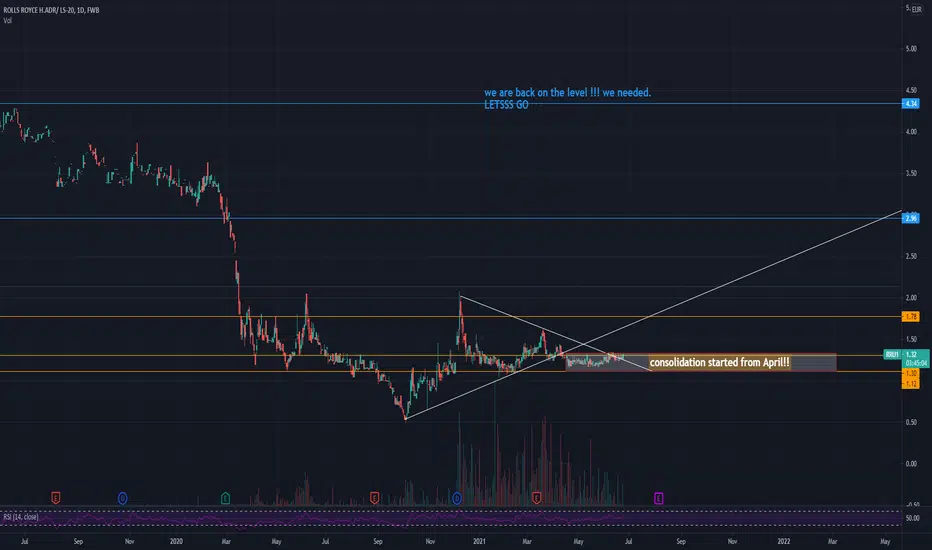Image resolution: width=932 pixels, height=550 pixels.
Task: Click the EUR currency label
Action: [917, 10]
